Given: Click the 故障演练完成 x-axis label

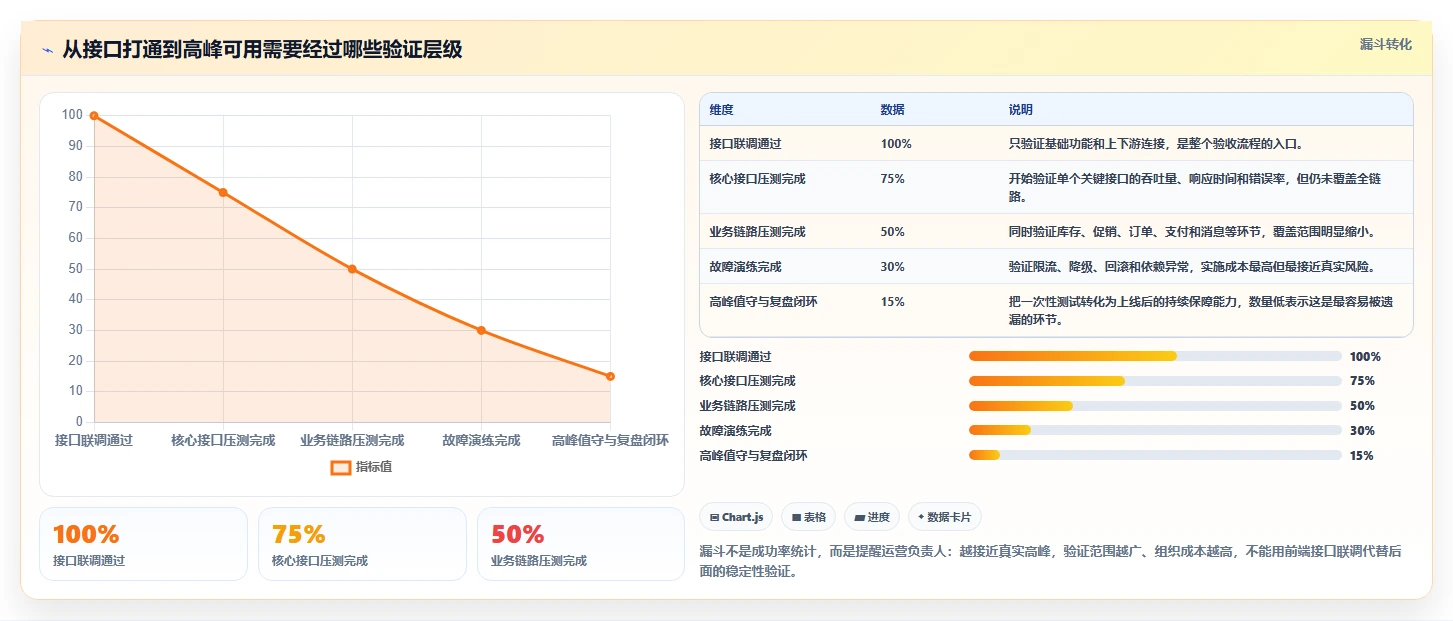Looking at the screenshot, I should (x=481, y=440).
